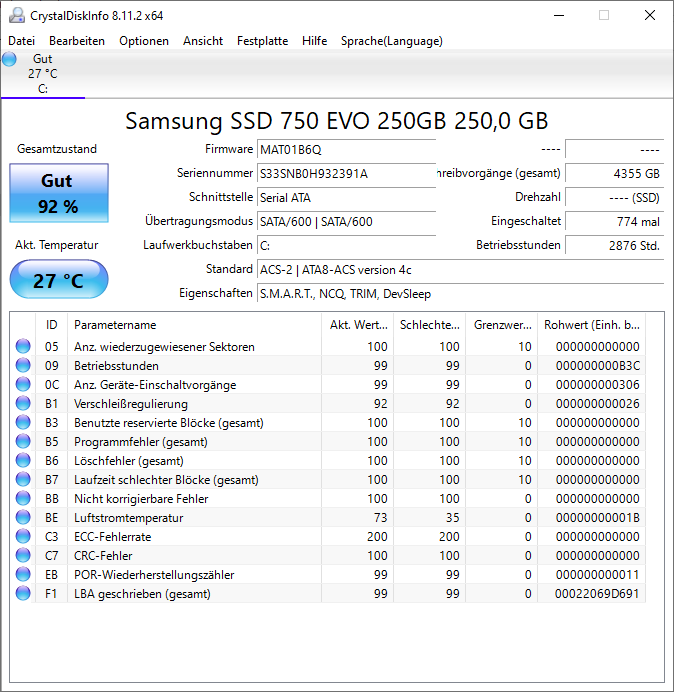Click the Schnittstelle field Serial ATA
This screenshot has height=692, width=674.
click(346, 197)
